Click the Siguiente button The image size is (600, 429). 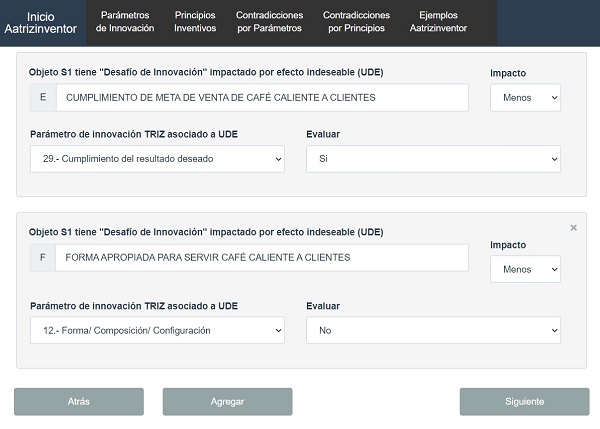[524, 402]
